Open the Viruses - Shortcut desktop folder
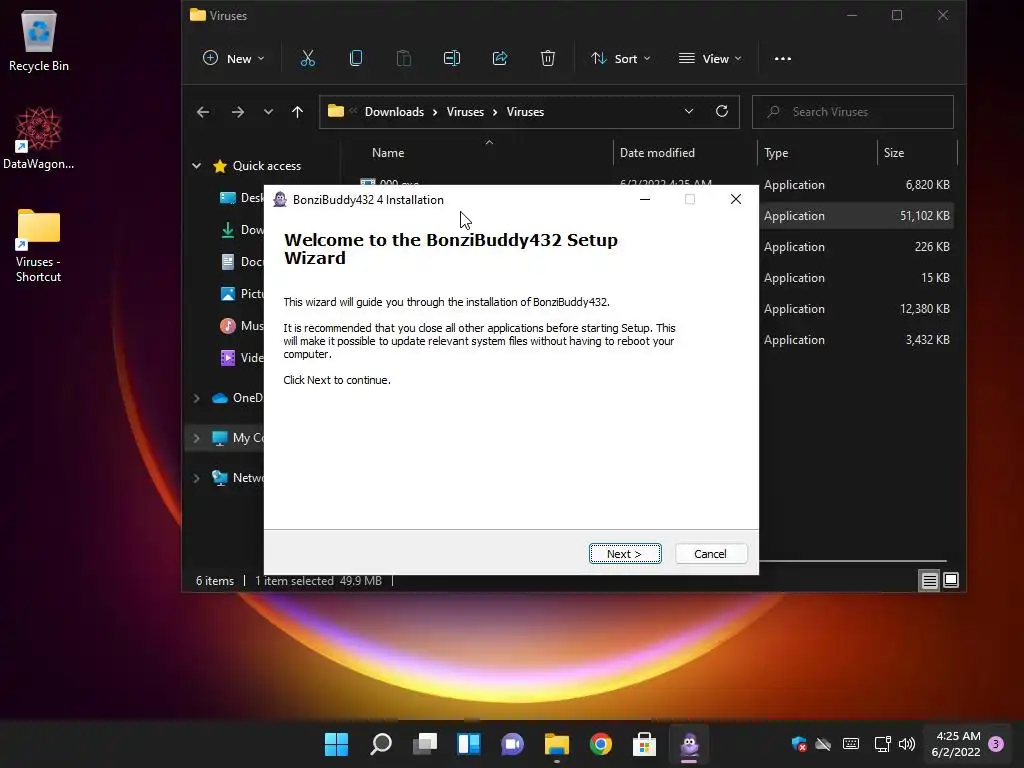Screen dimensions: 1024x768 (39, 246)
